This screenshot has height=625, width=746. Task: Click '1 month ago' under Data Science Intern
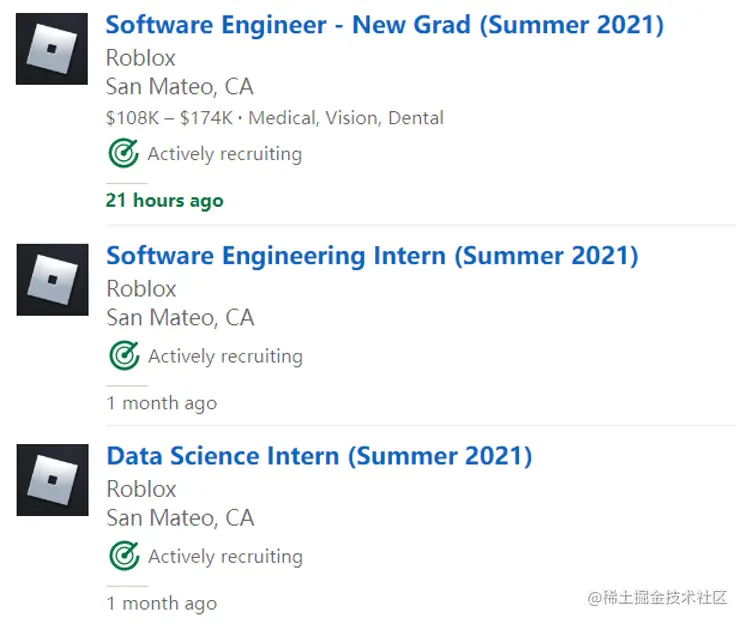(x=161, y=604)
